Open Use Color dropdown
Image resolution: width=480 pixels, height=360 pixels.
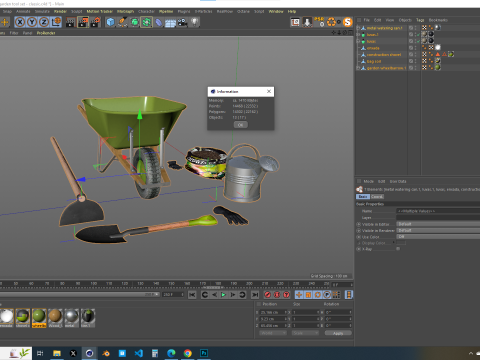[438, 237]
